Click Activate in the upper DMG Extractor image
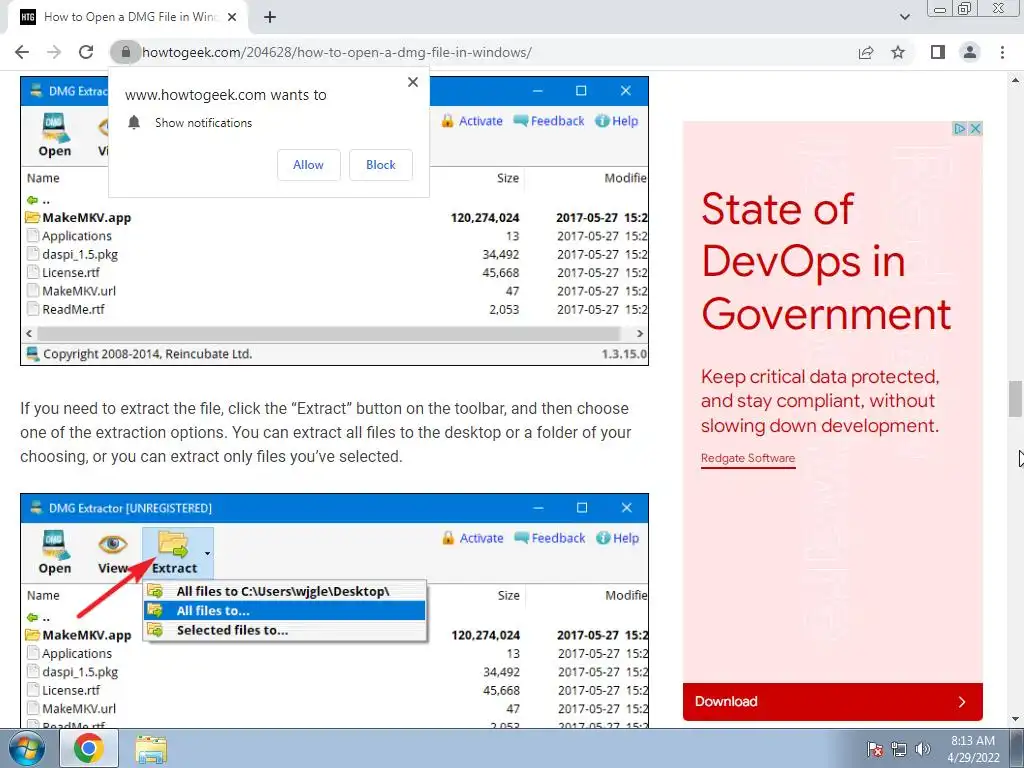1024x768 pixels. [x=472, y=121]
